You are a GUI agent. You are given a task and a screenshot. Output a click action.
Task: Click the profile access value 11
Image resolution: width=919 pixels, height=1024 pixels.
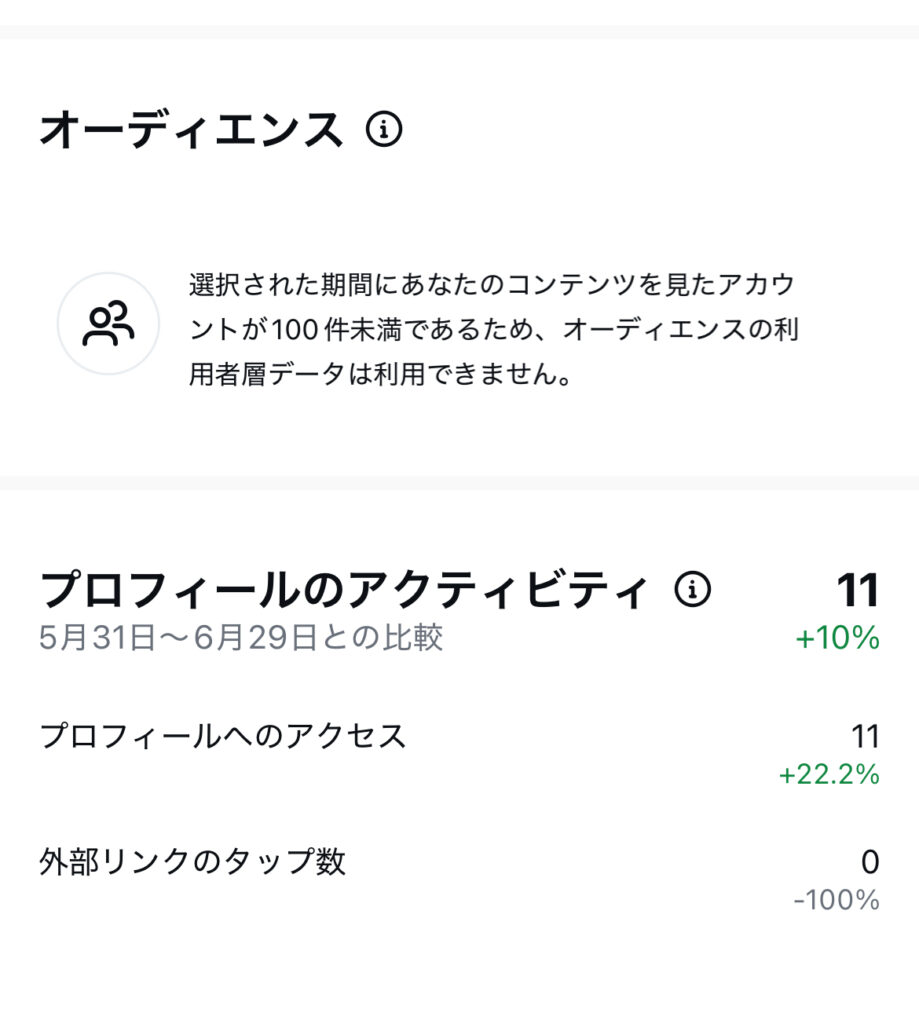coord(864,737)
